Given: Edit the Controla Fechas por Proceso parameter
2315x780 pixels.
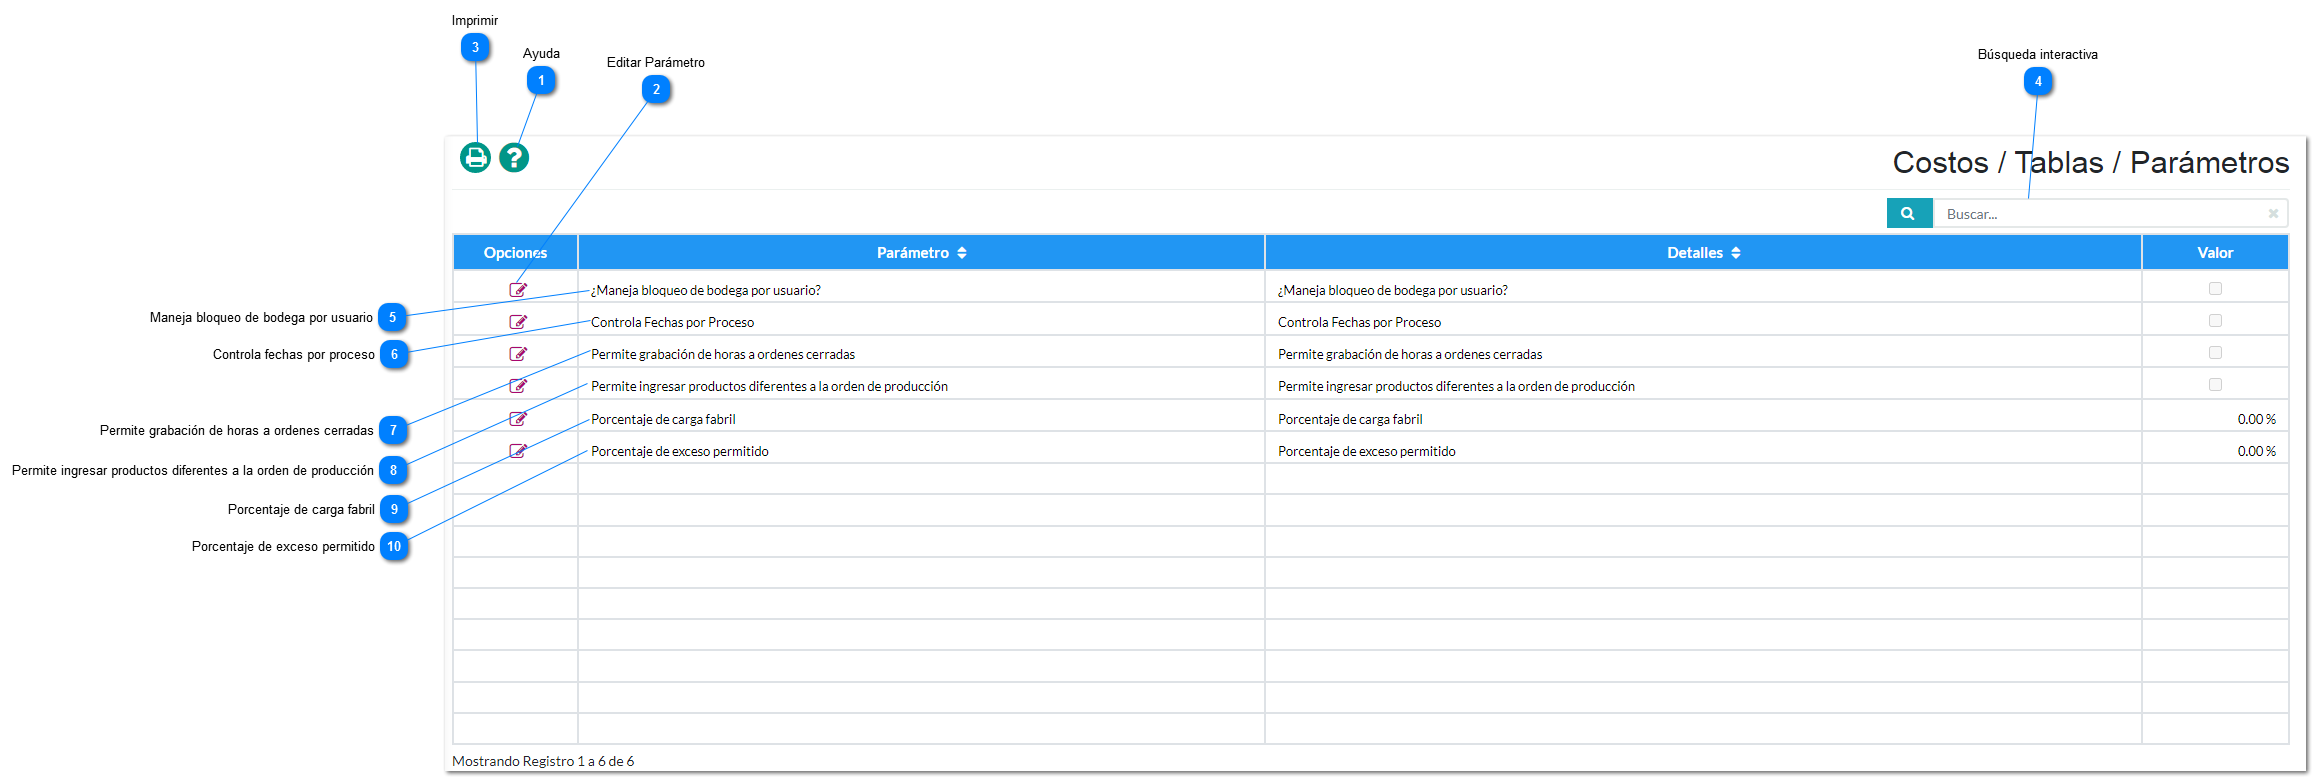Looking at the screenshot, I should point(518,322).
